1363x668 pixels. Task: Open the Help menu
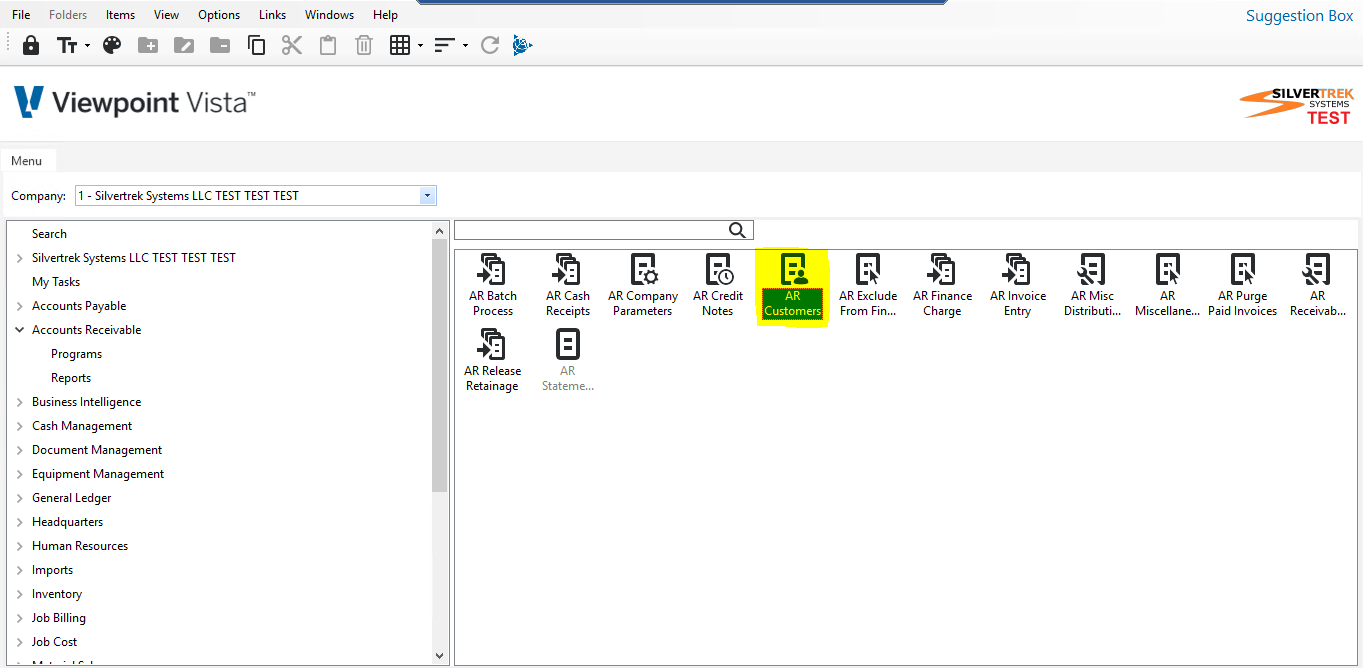[385, 15]
